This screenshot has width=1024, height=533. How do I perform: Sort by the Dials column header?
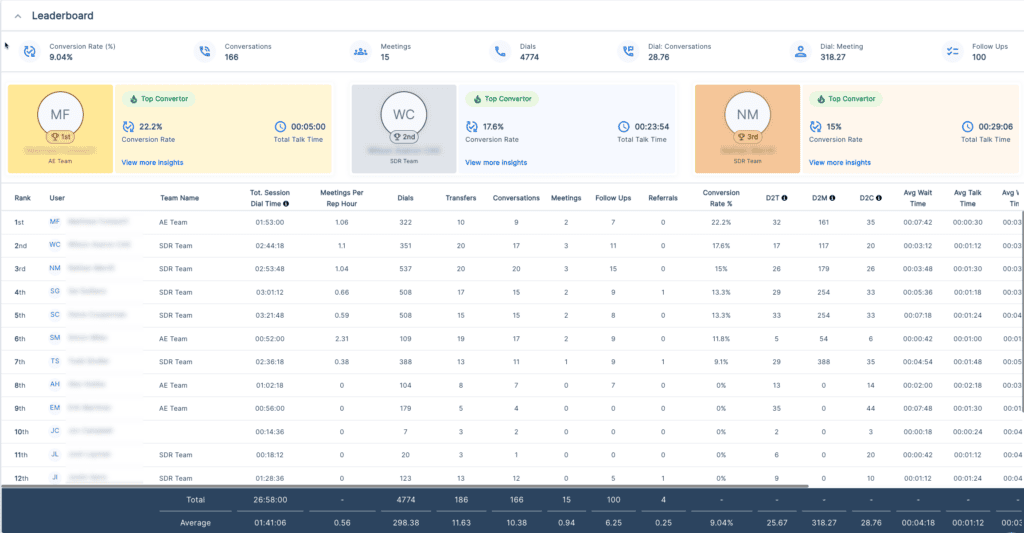(x=406, y=198)
